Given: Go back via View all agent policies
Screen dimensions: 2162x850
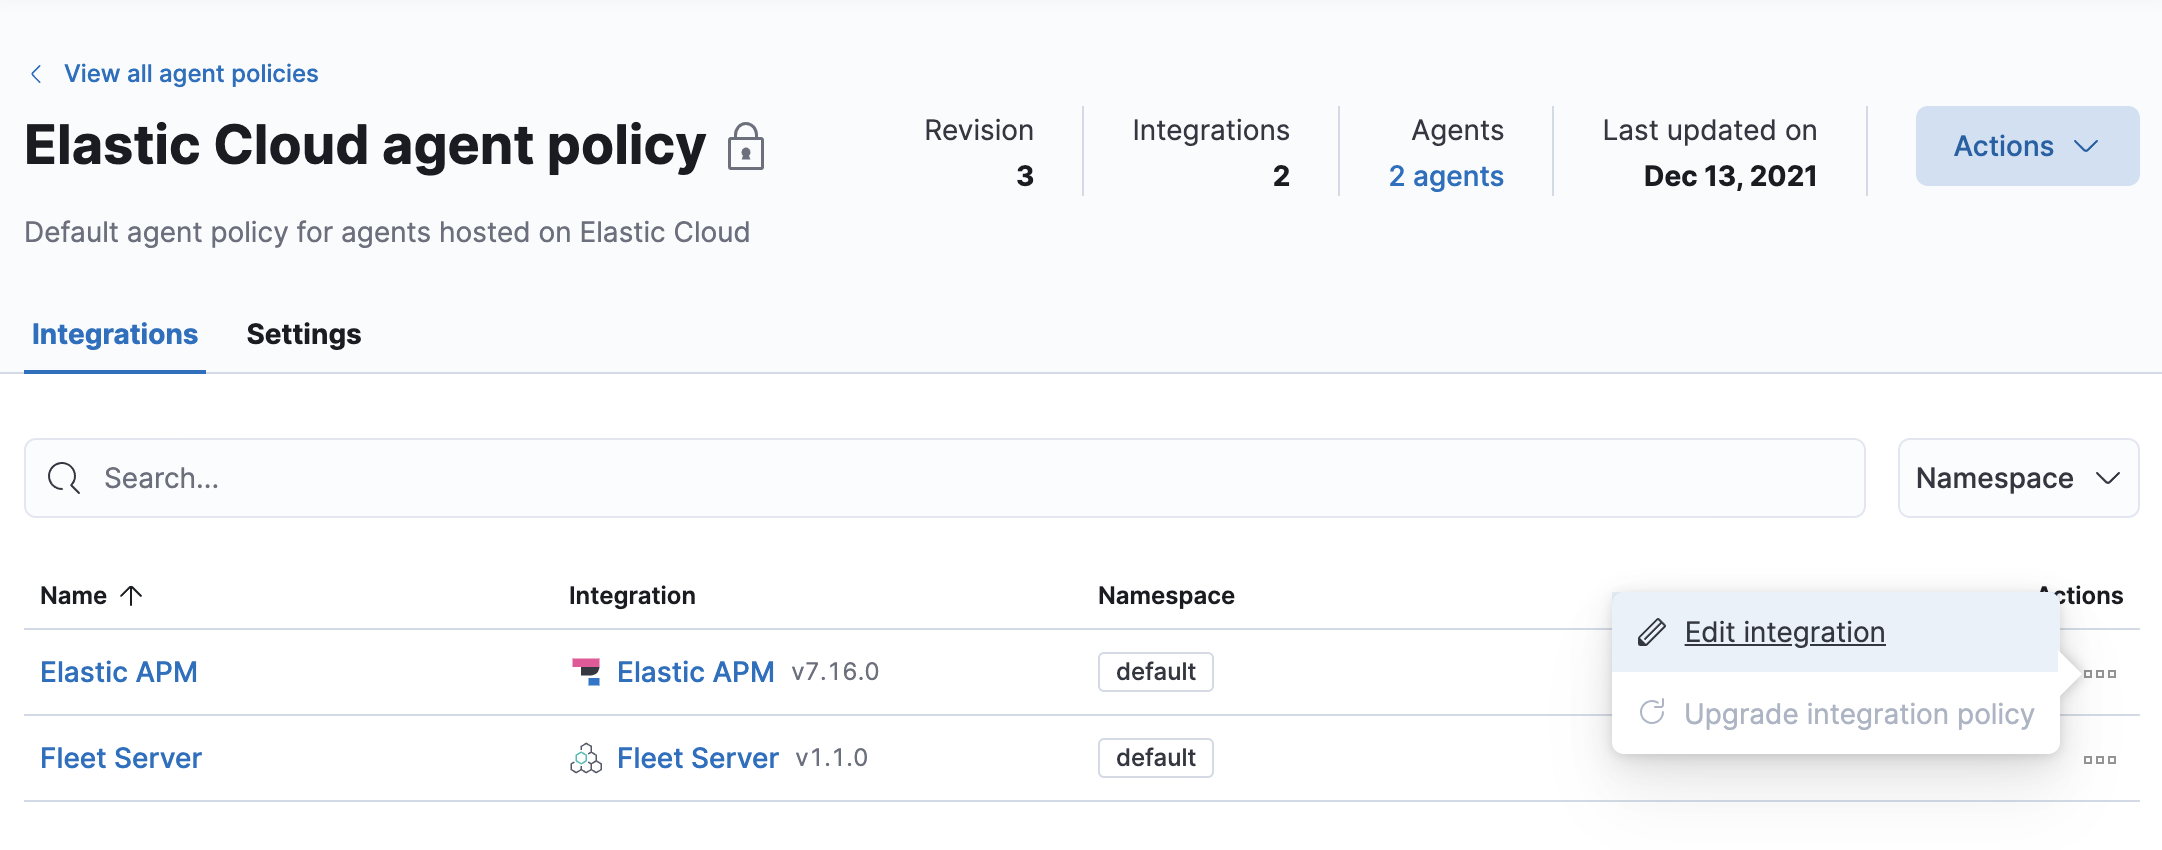Looking at the screenshot, I should point(191,74).
